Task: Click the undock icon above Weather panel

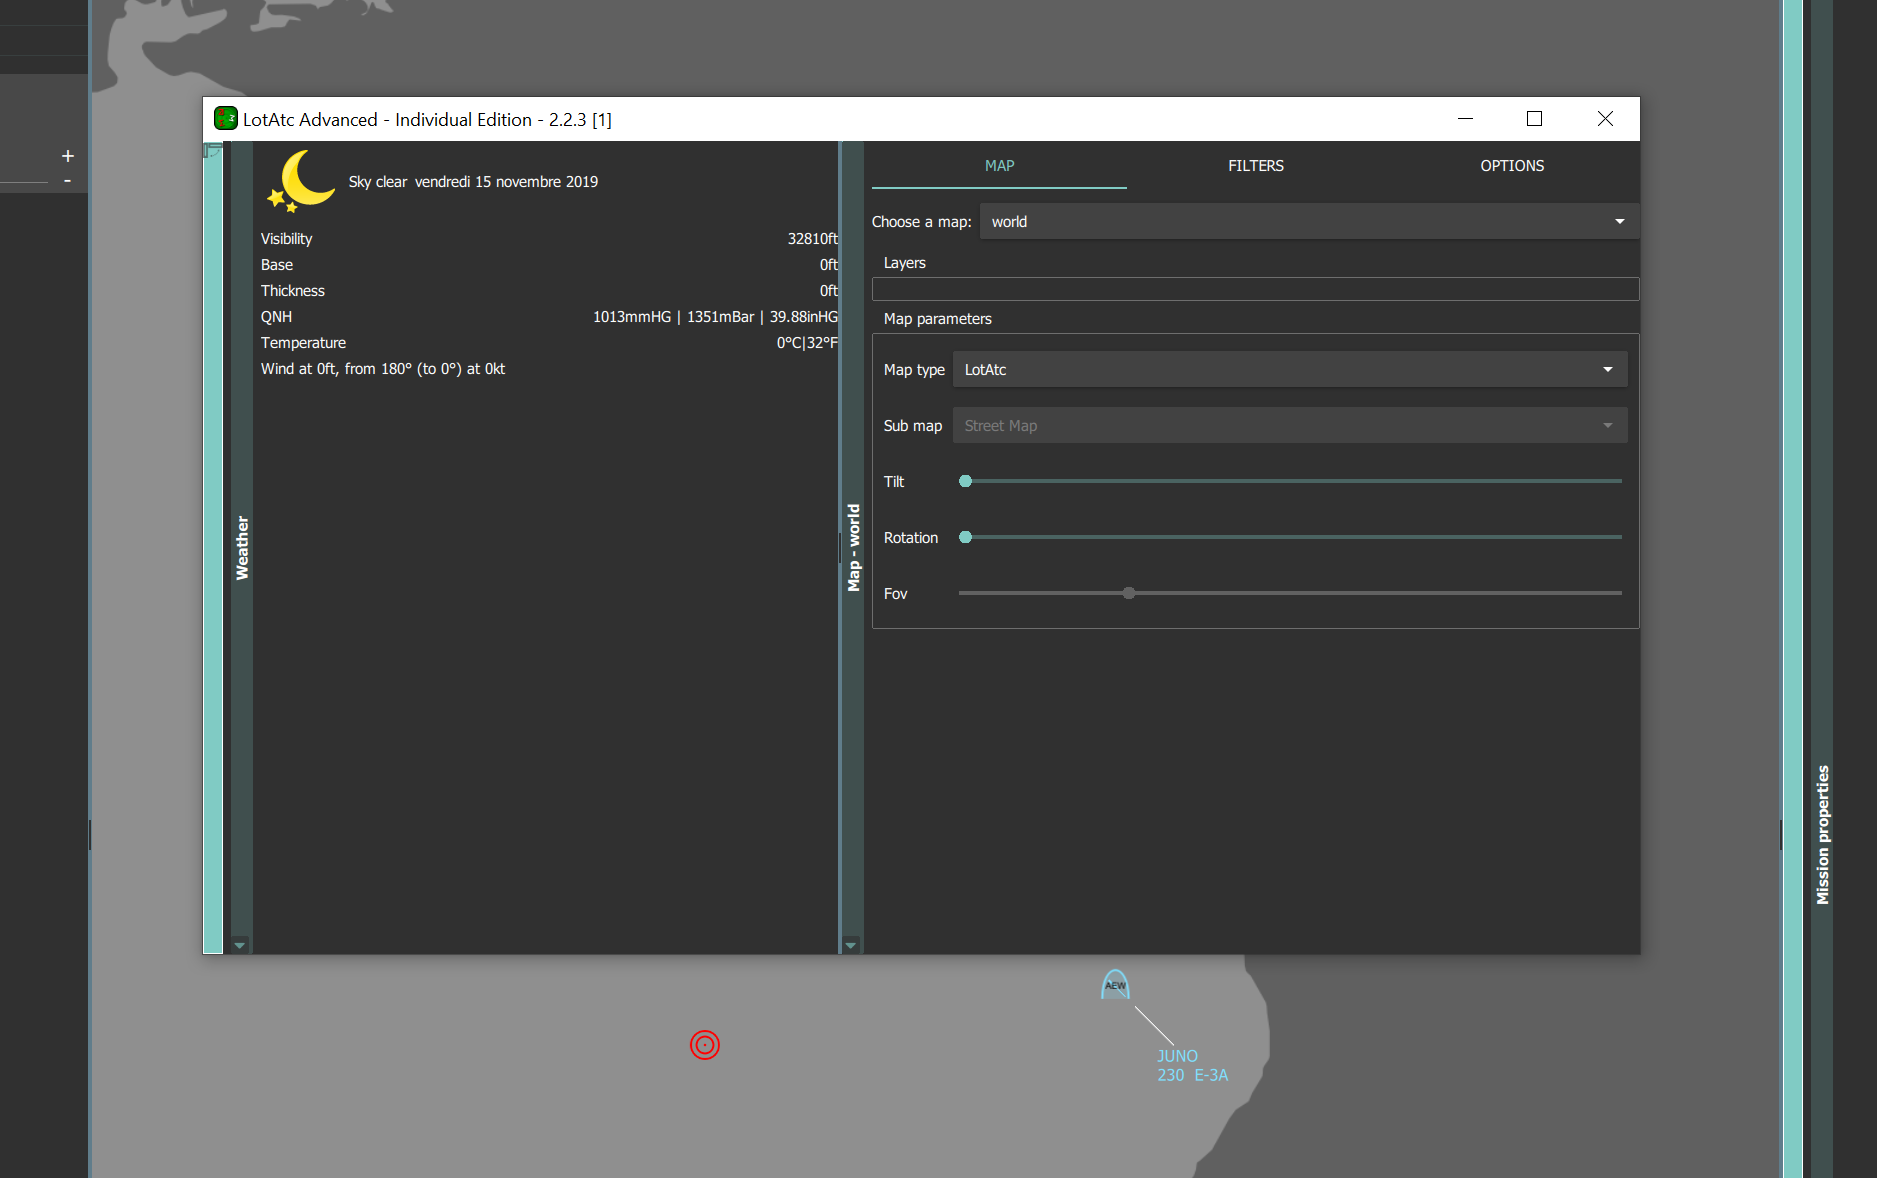Action: click(x=212, y=150)
